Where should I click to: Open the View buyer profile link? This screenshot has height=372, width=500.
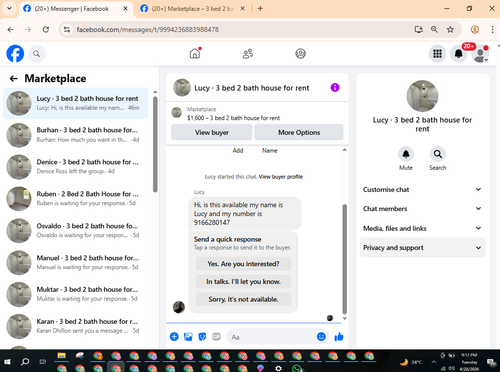coord(281,177)
